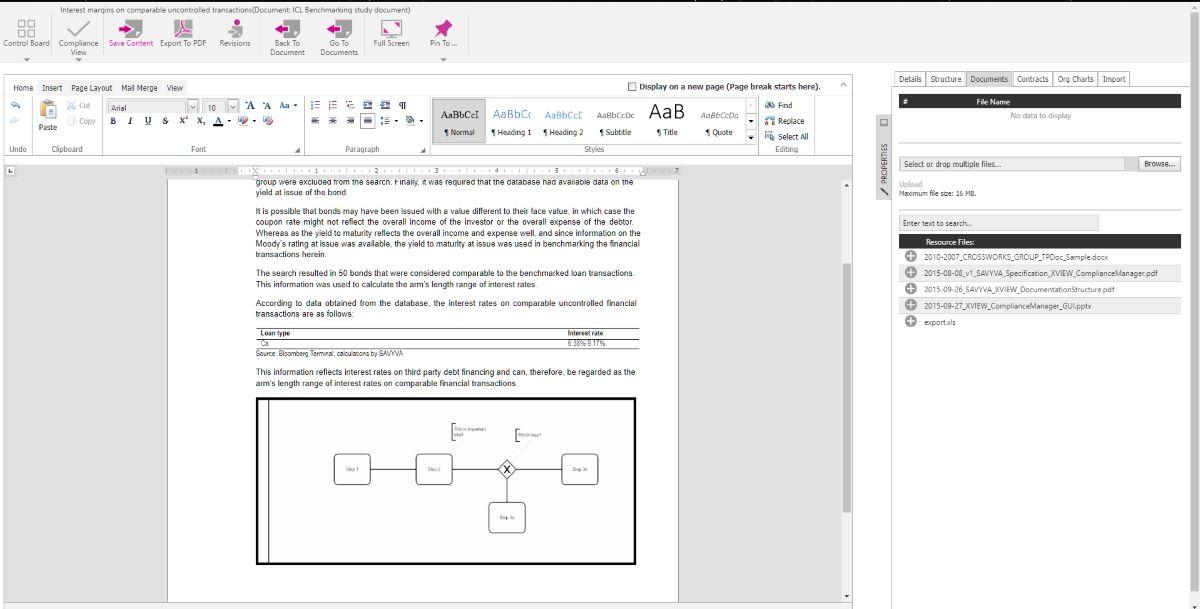Click the Undo arrow

[16, 105]
